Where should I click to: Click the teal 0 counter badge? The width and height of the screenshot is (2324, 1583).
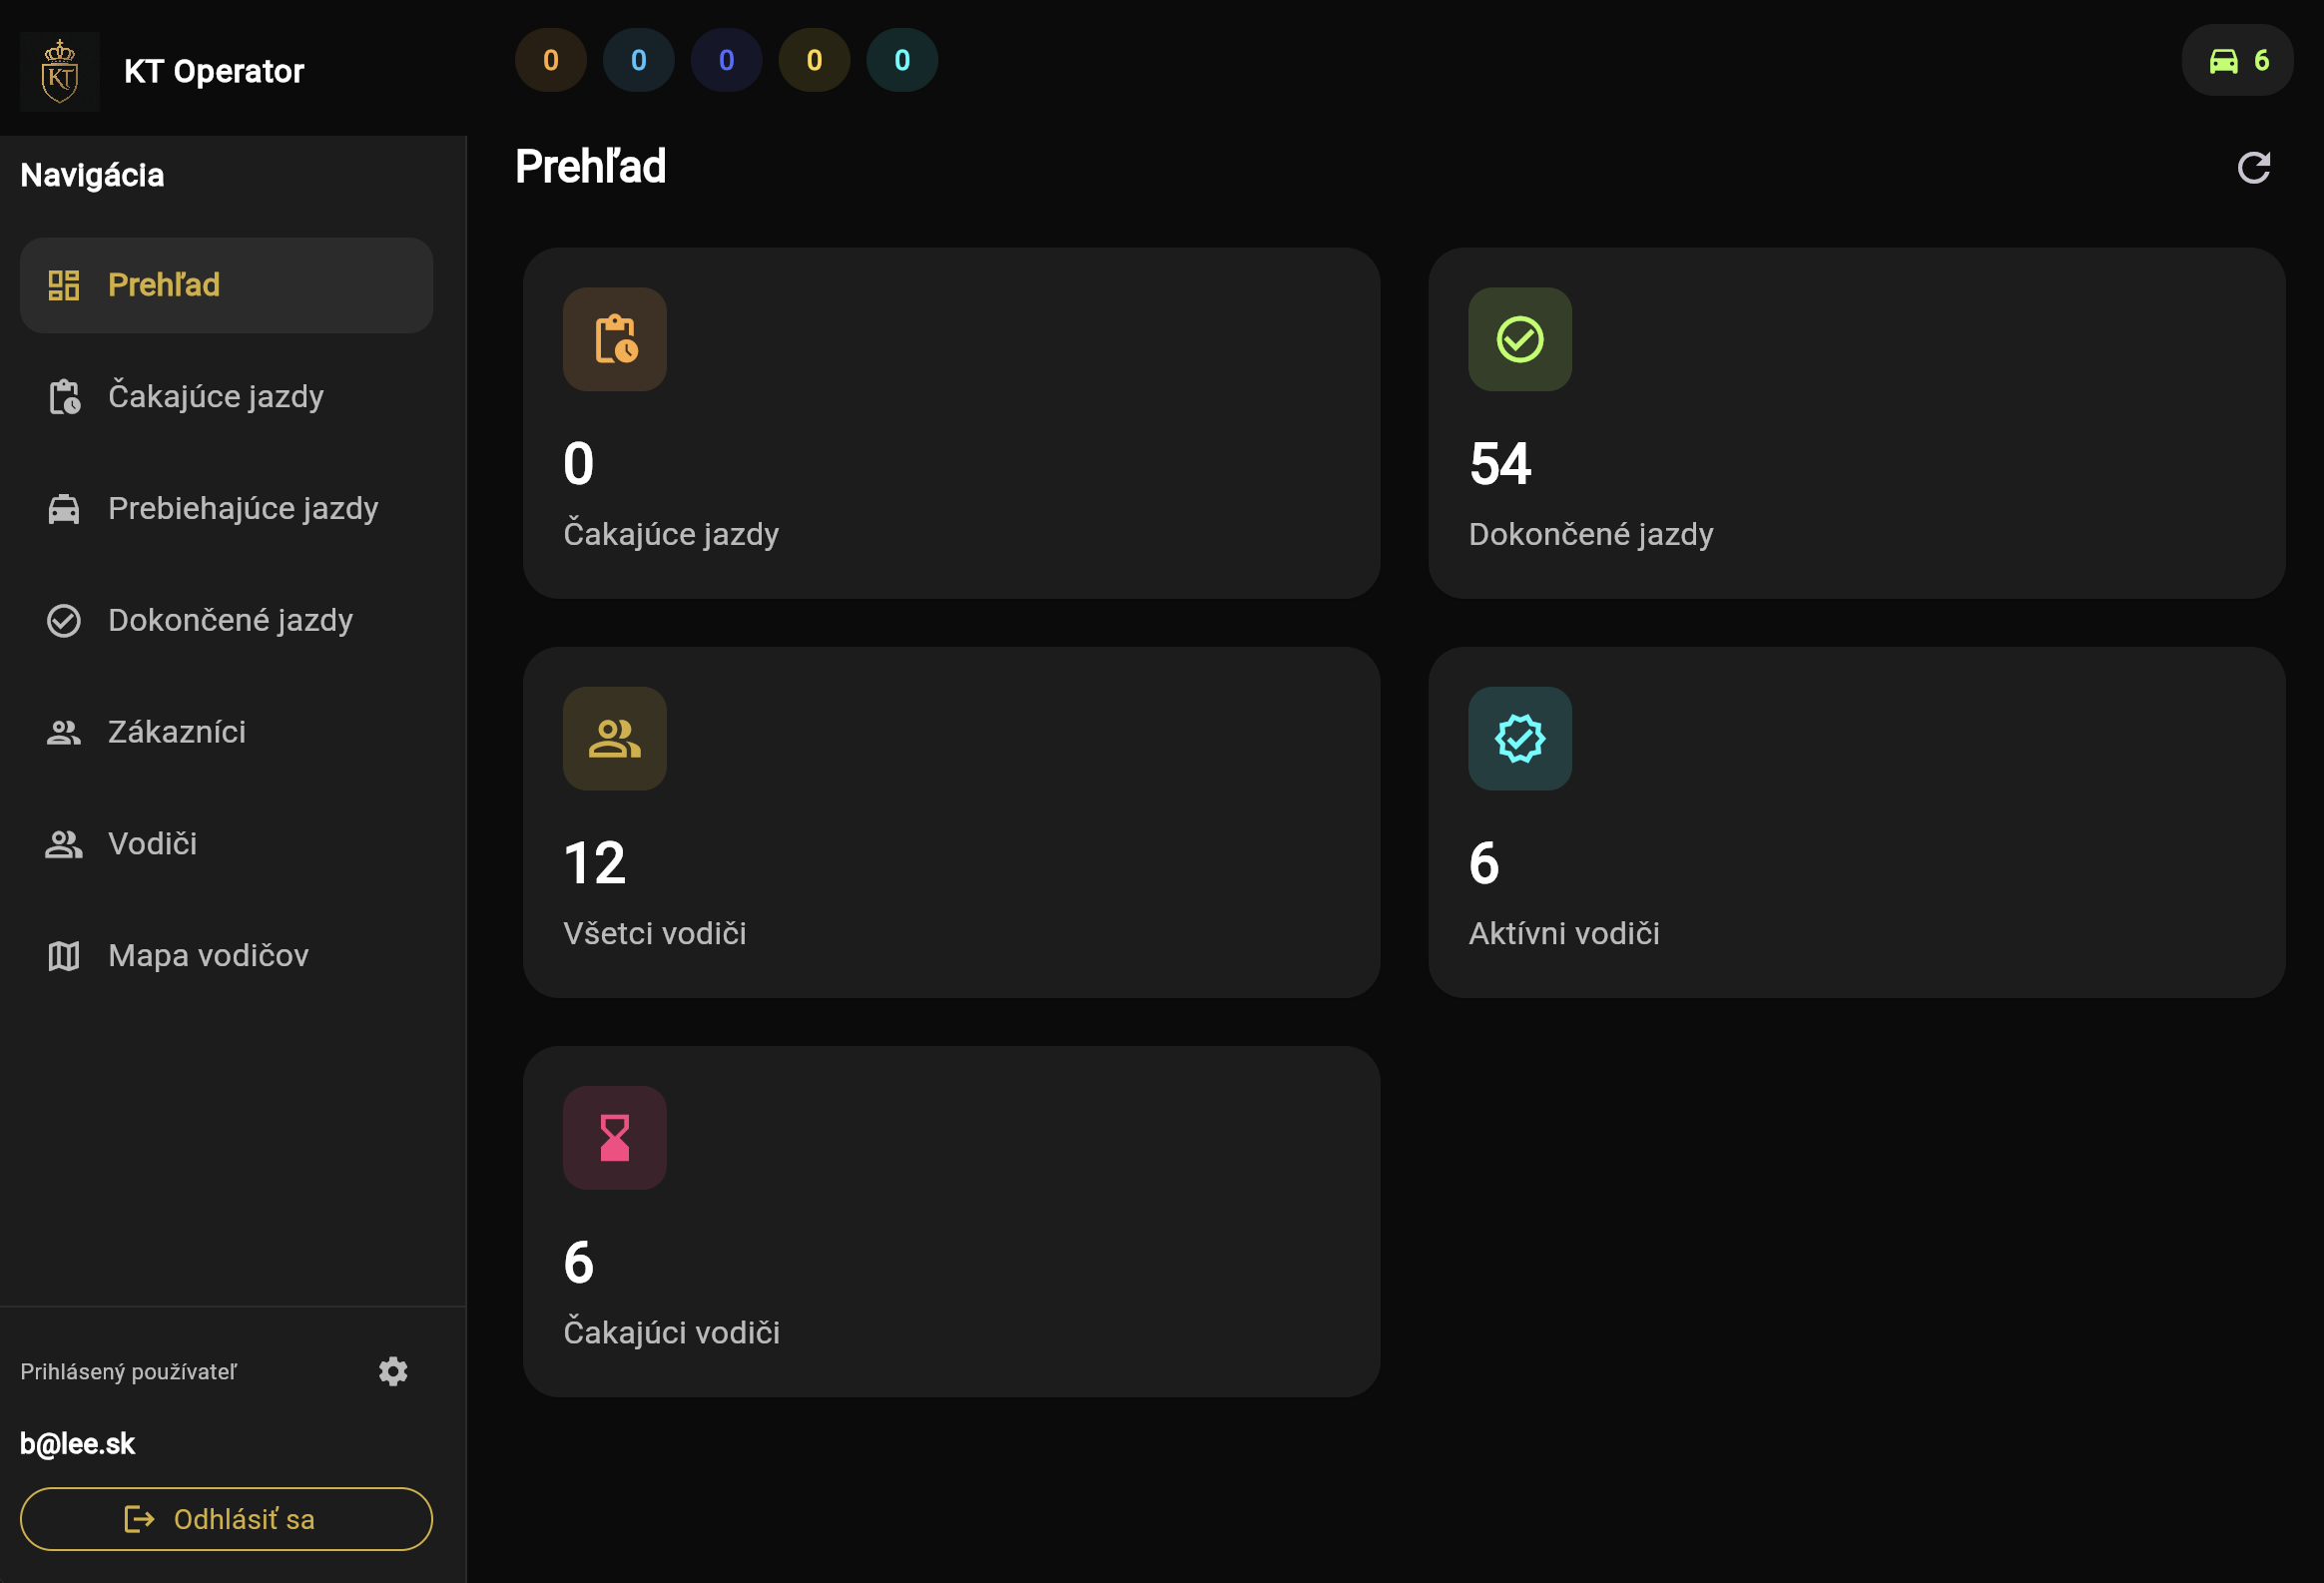tap(902, 60)
